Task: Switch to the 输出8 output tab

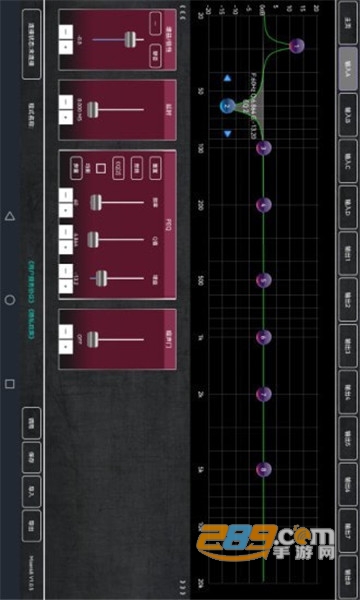Action: pyautogui.click(x=348, y=577)
